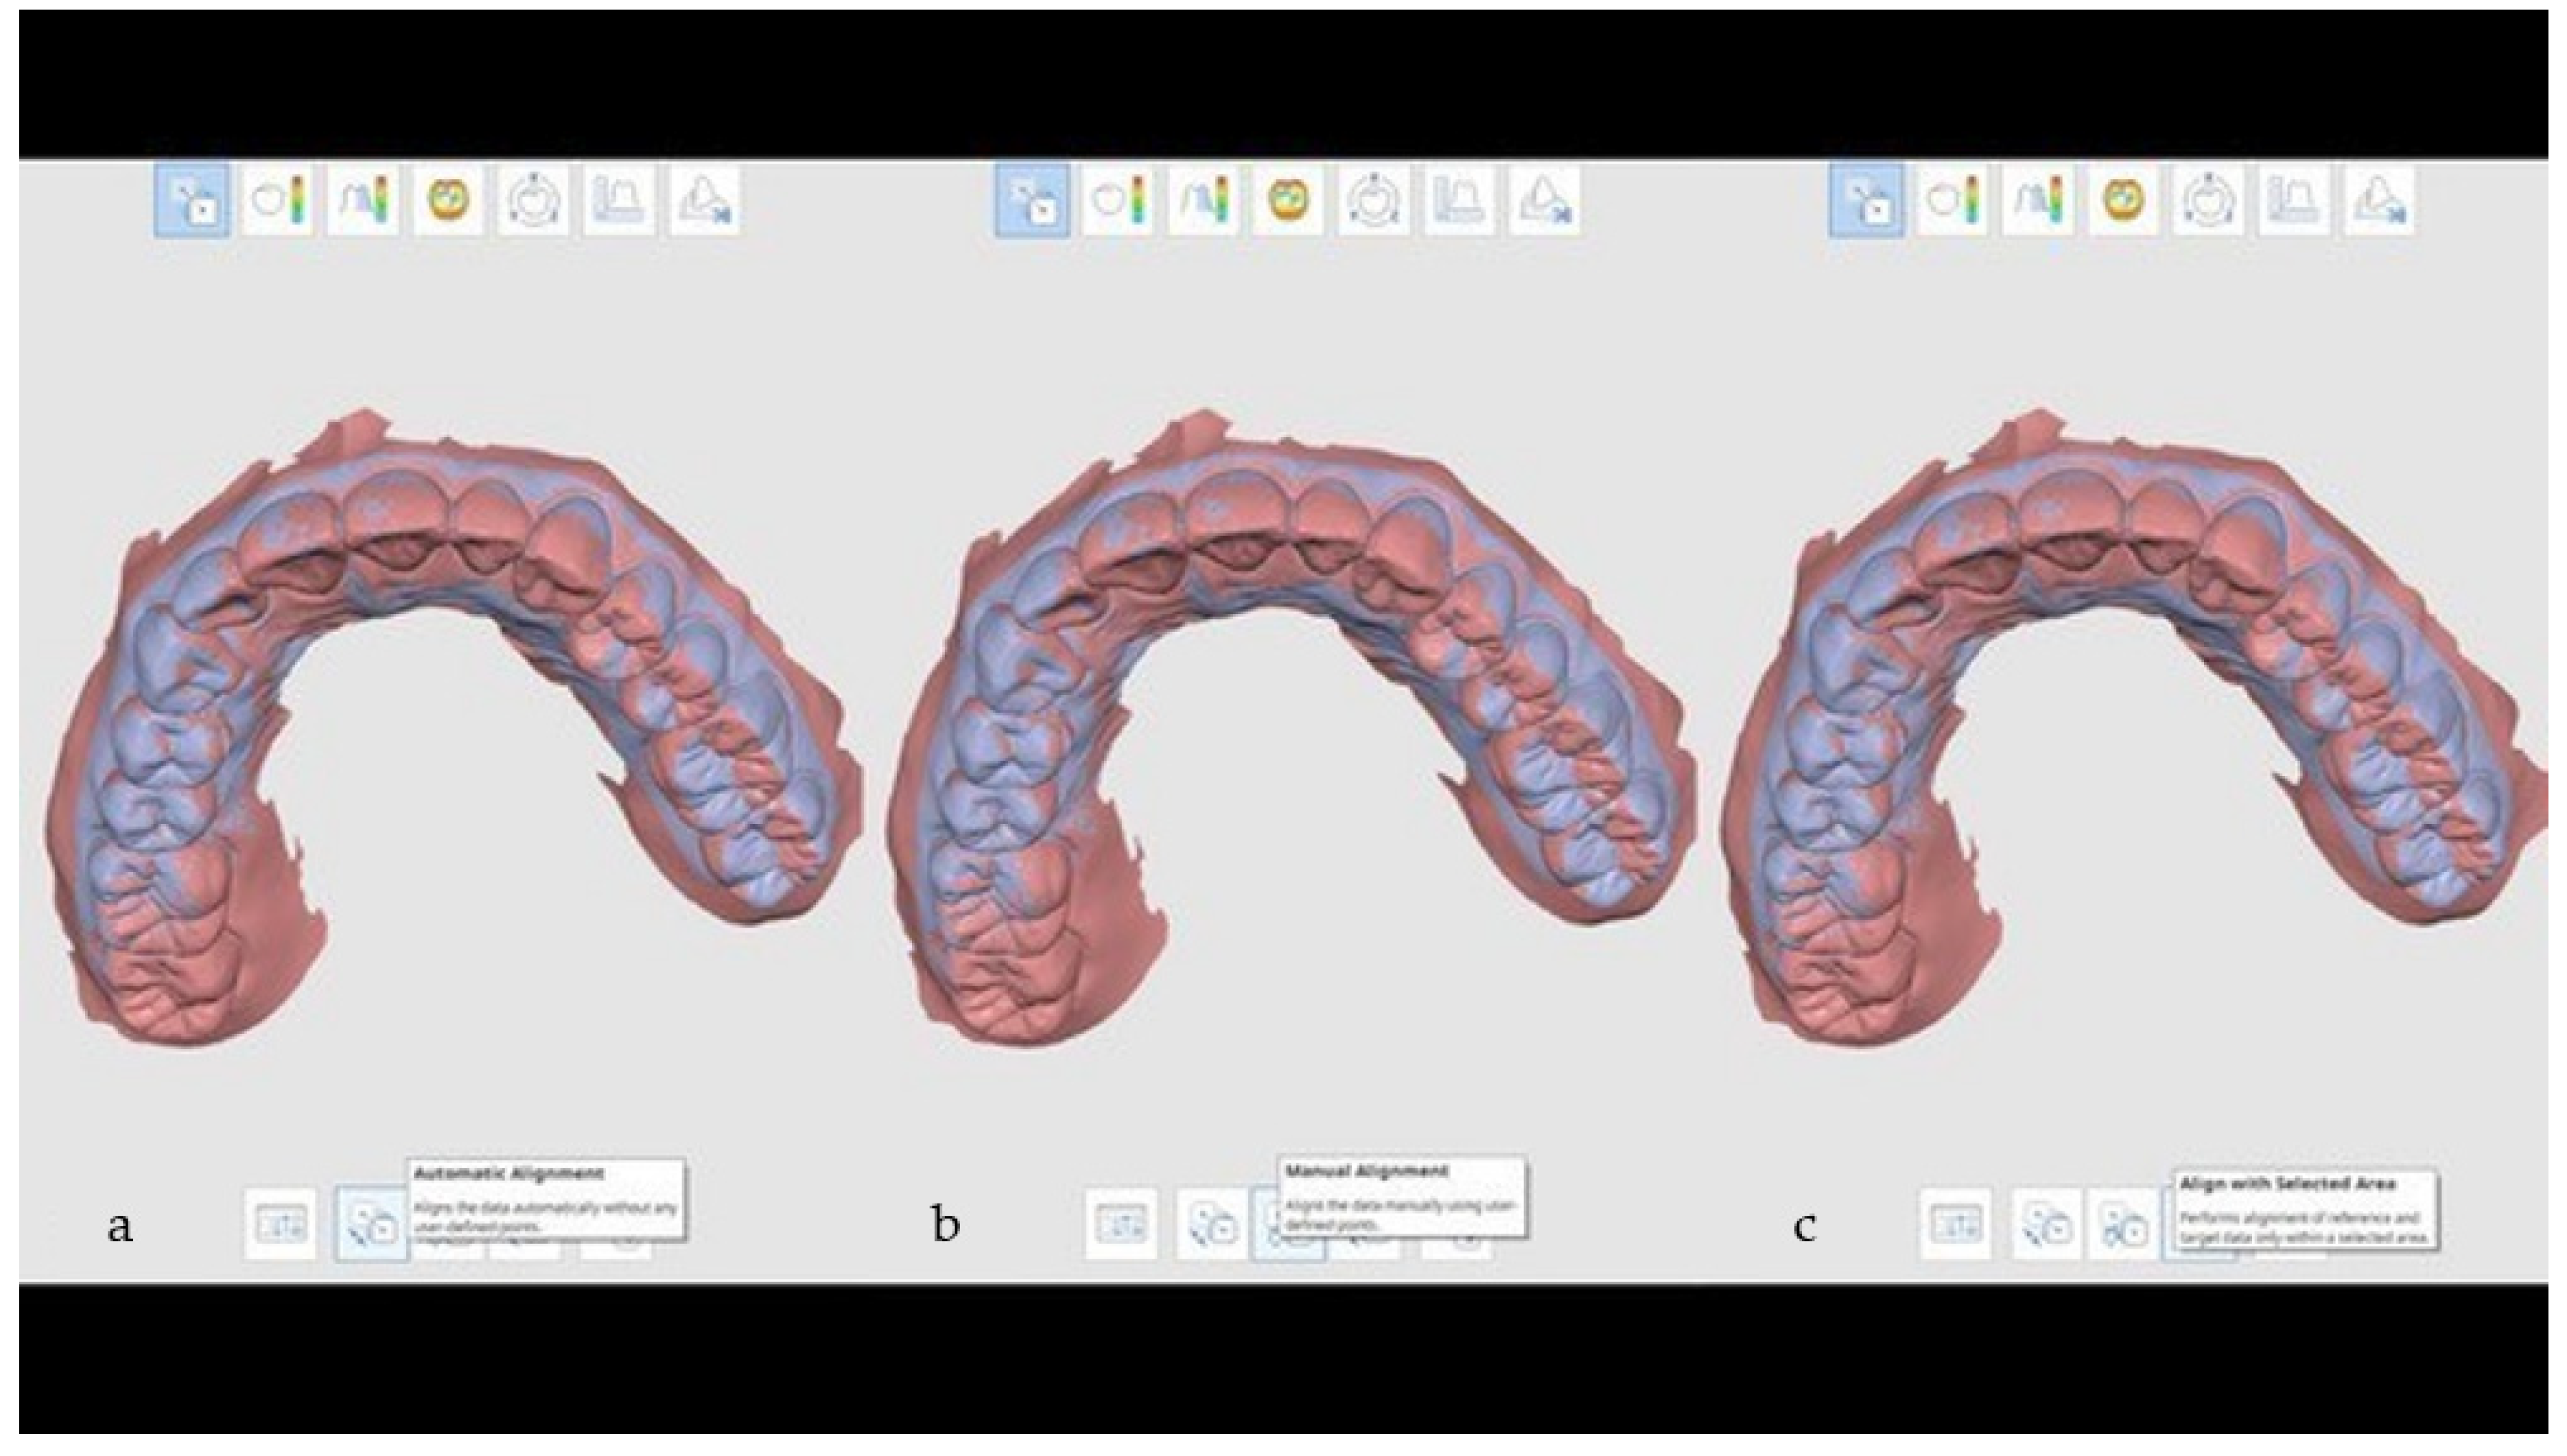Image resolution: width=2567 pixels, height=1456 pixels.
Task: Click first bottom toolbar icon in panel b
Action: coord(1121,1224)
